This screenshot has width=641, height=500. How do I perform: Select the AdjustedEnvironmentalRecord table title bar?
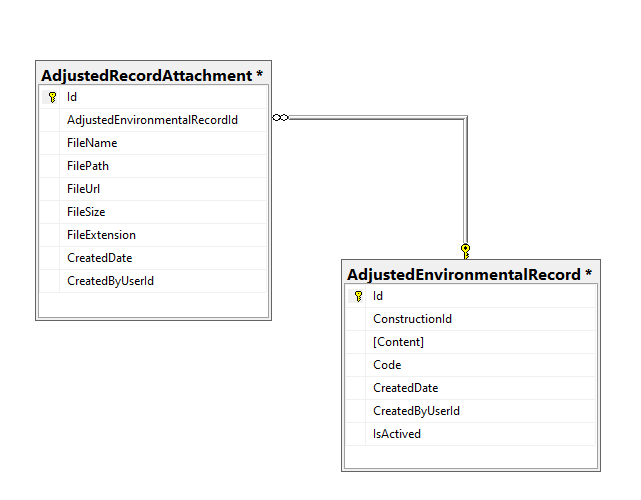pos(470,274)
